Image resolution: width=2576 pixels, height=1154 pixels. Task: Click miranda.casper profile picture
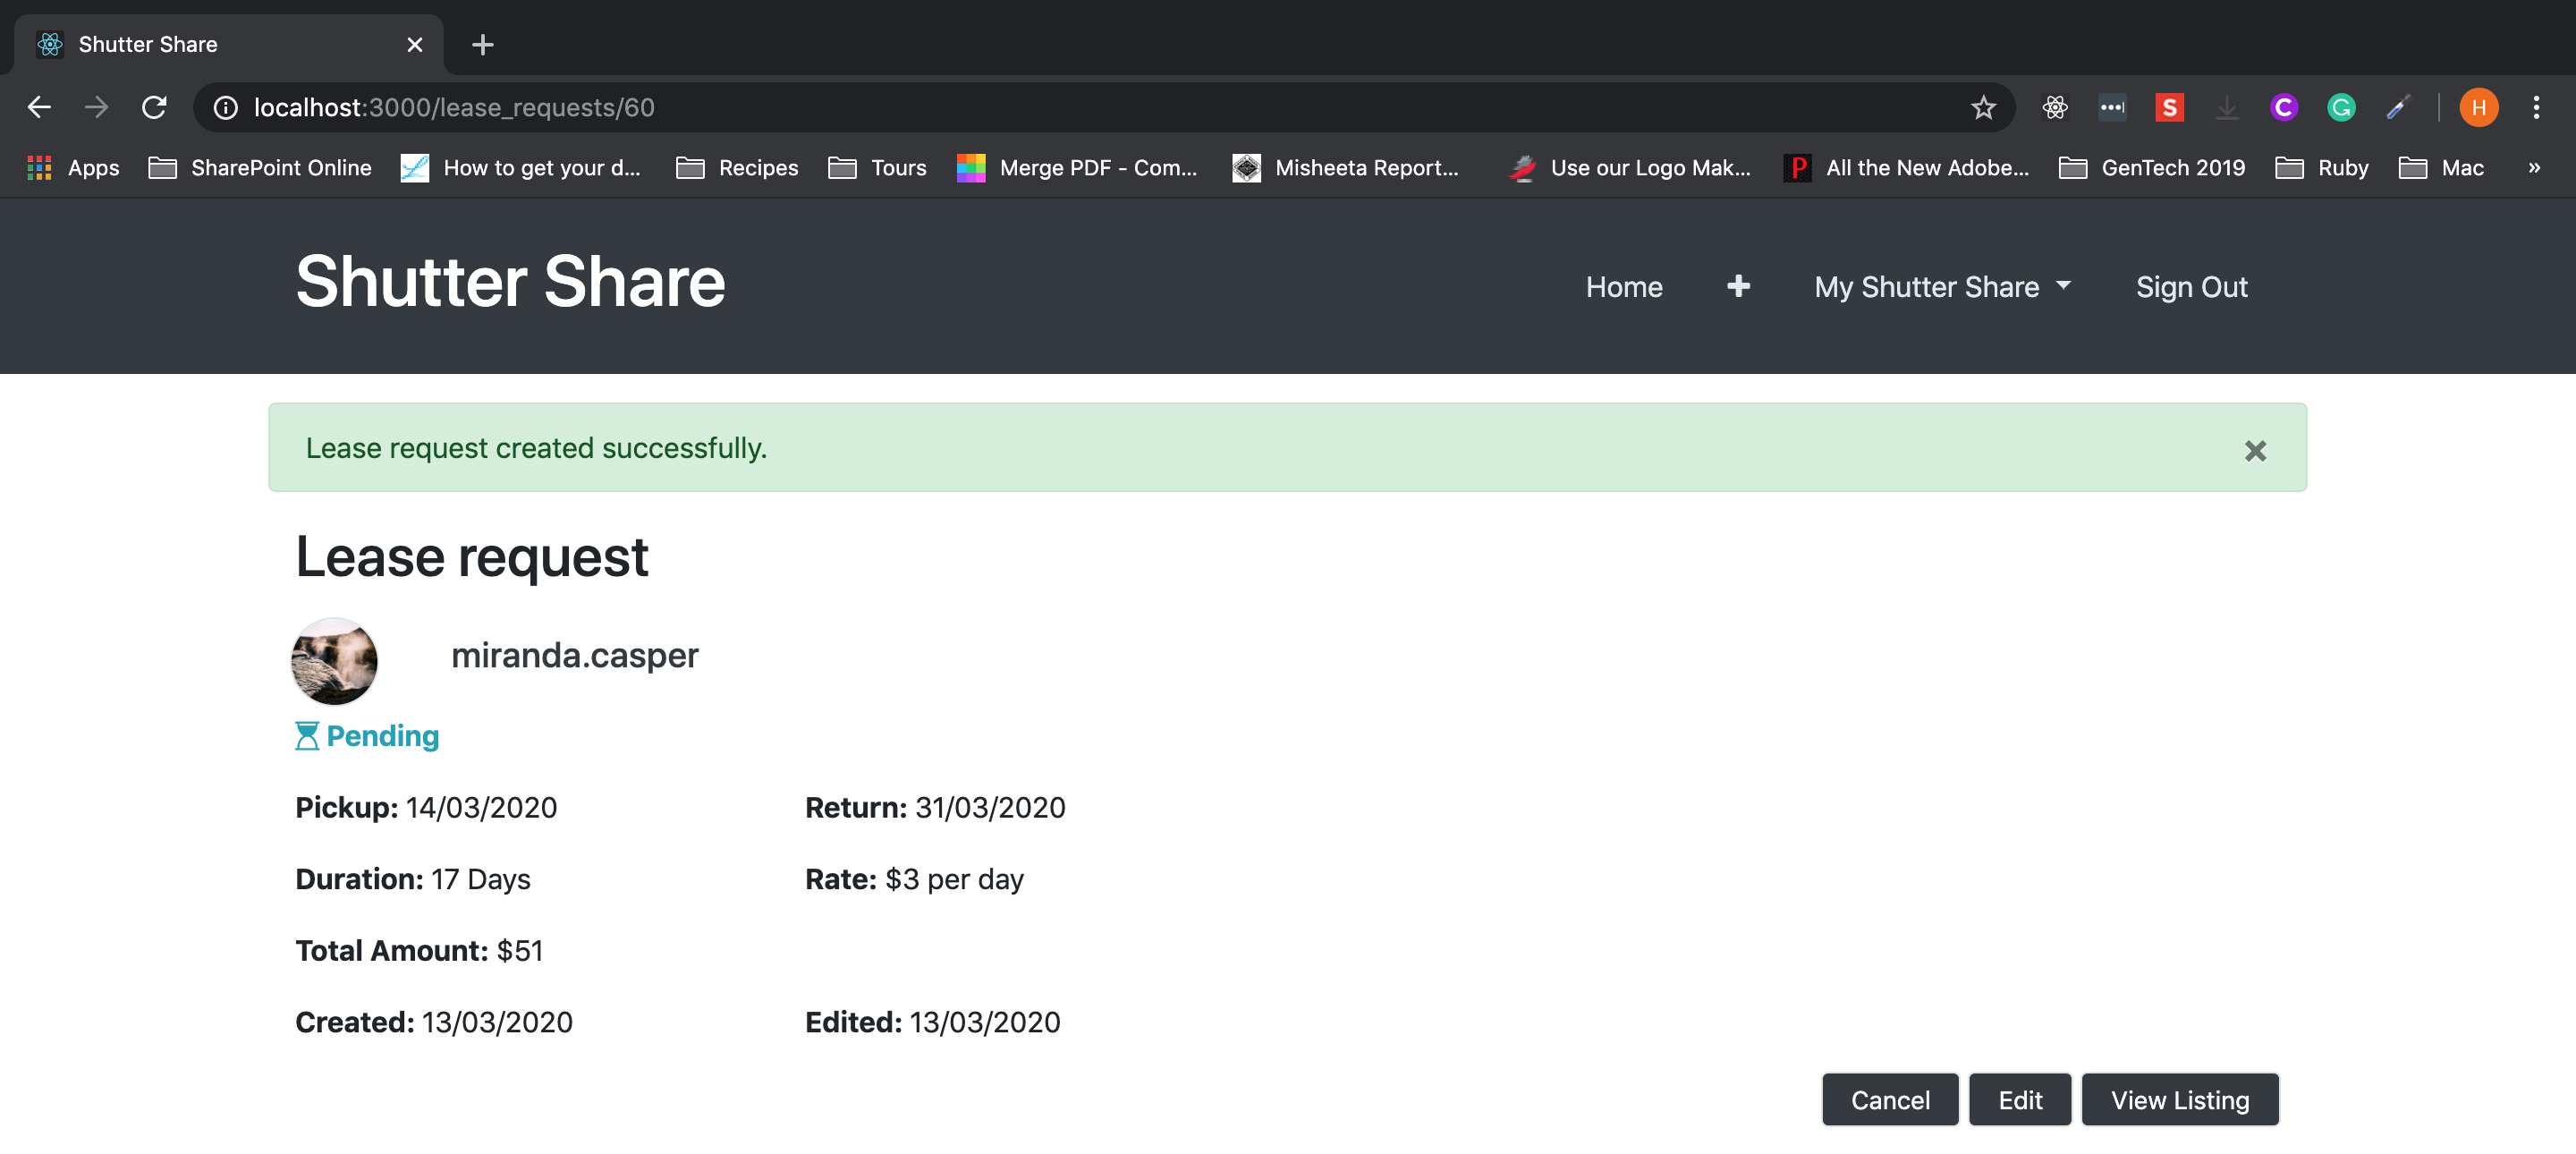334,661
